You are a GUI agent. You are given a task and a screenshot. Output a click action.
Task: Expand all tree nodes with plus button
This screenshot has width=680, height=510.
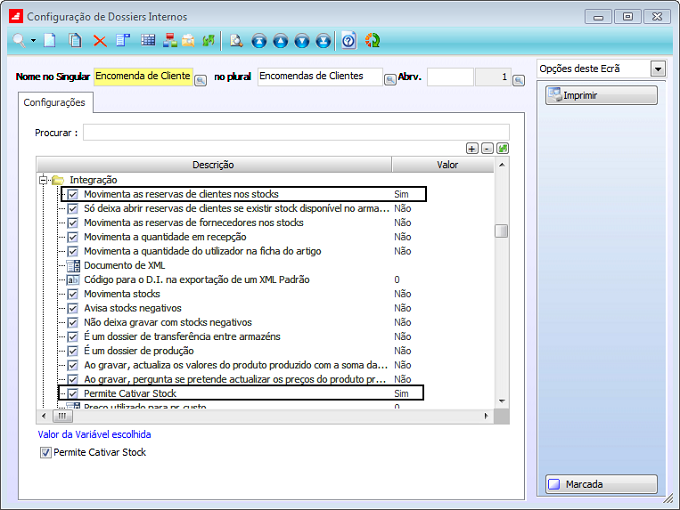472,148
